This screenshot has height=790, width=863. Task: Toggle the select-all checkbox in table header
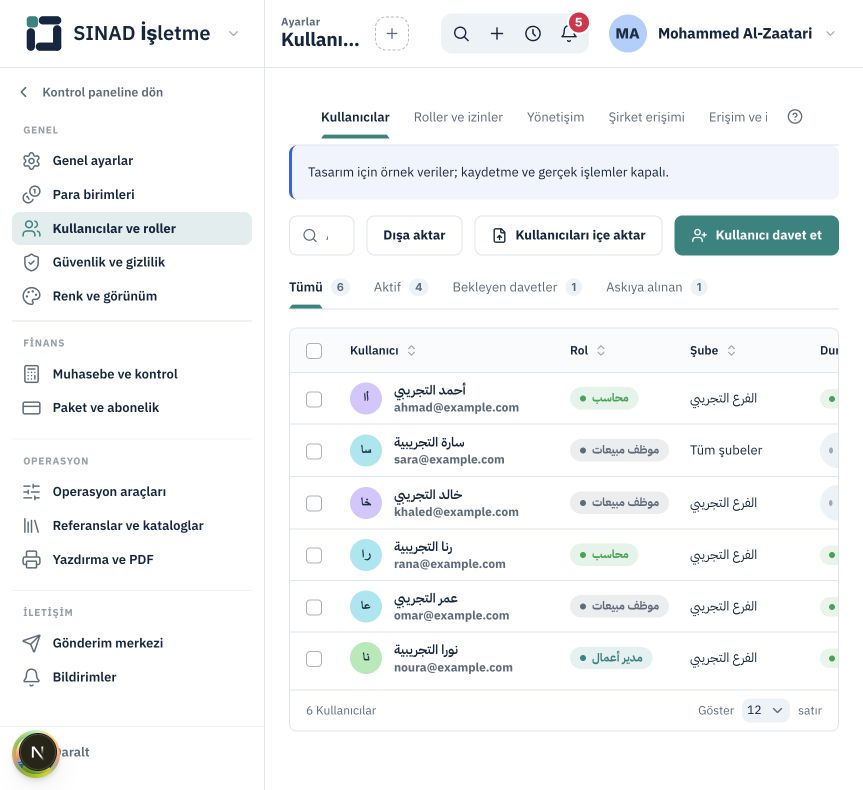[x=314, y=351]
